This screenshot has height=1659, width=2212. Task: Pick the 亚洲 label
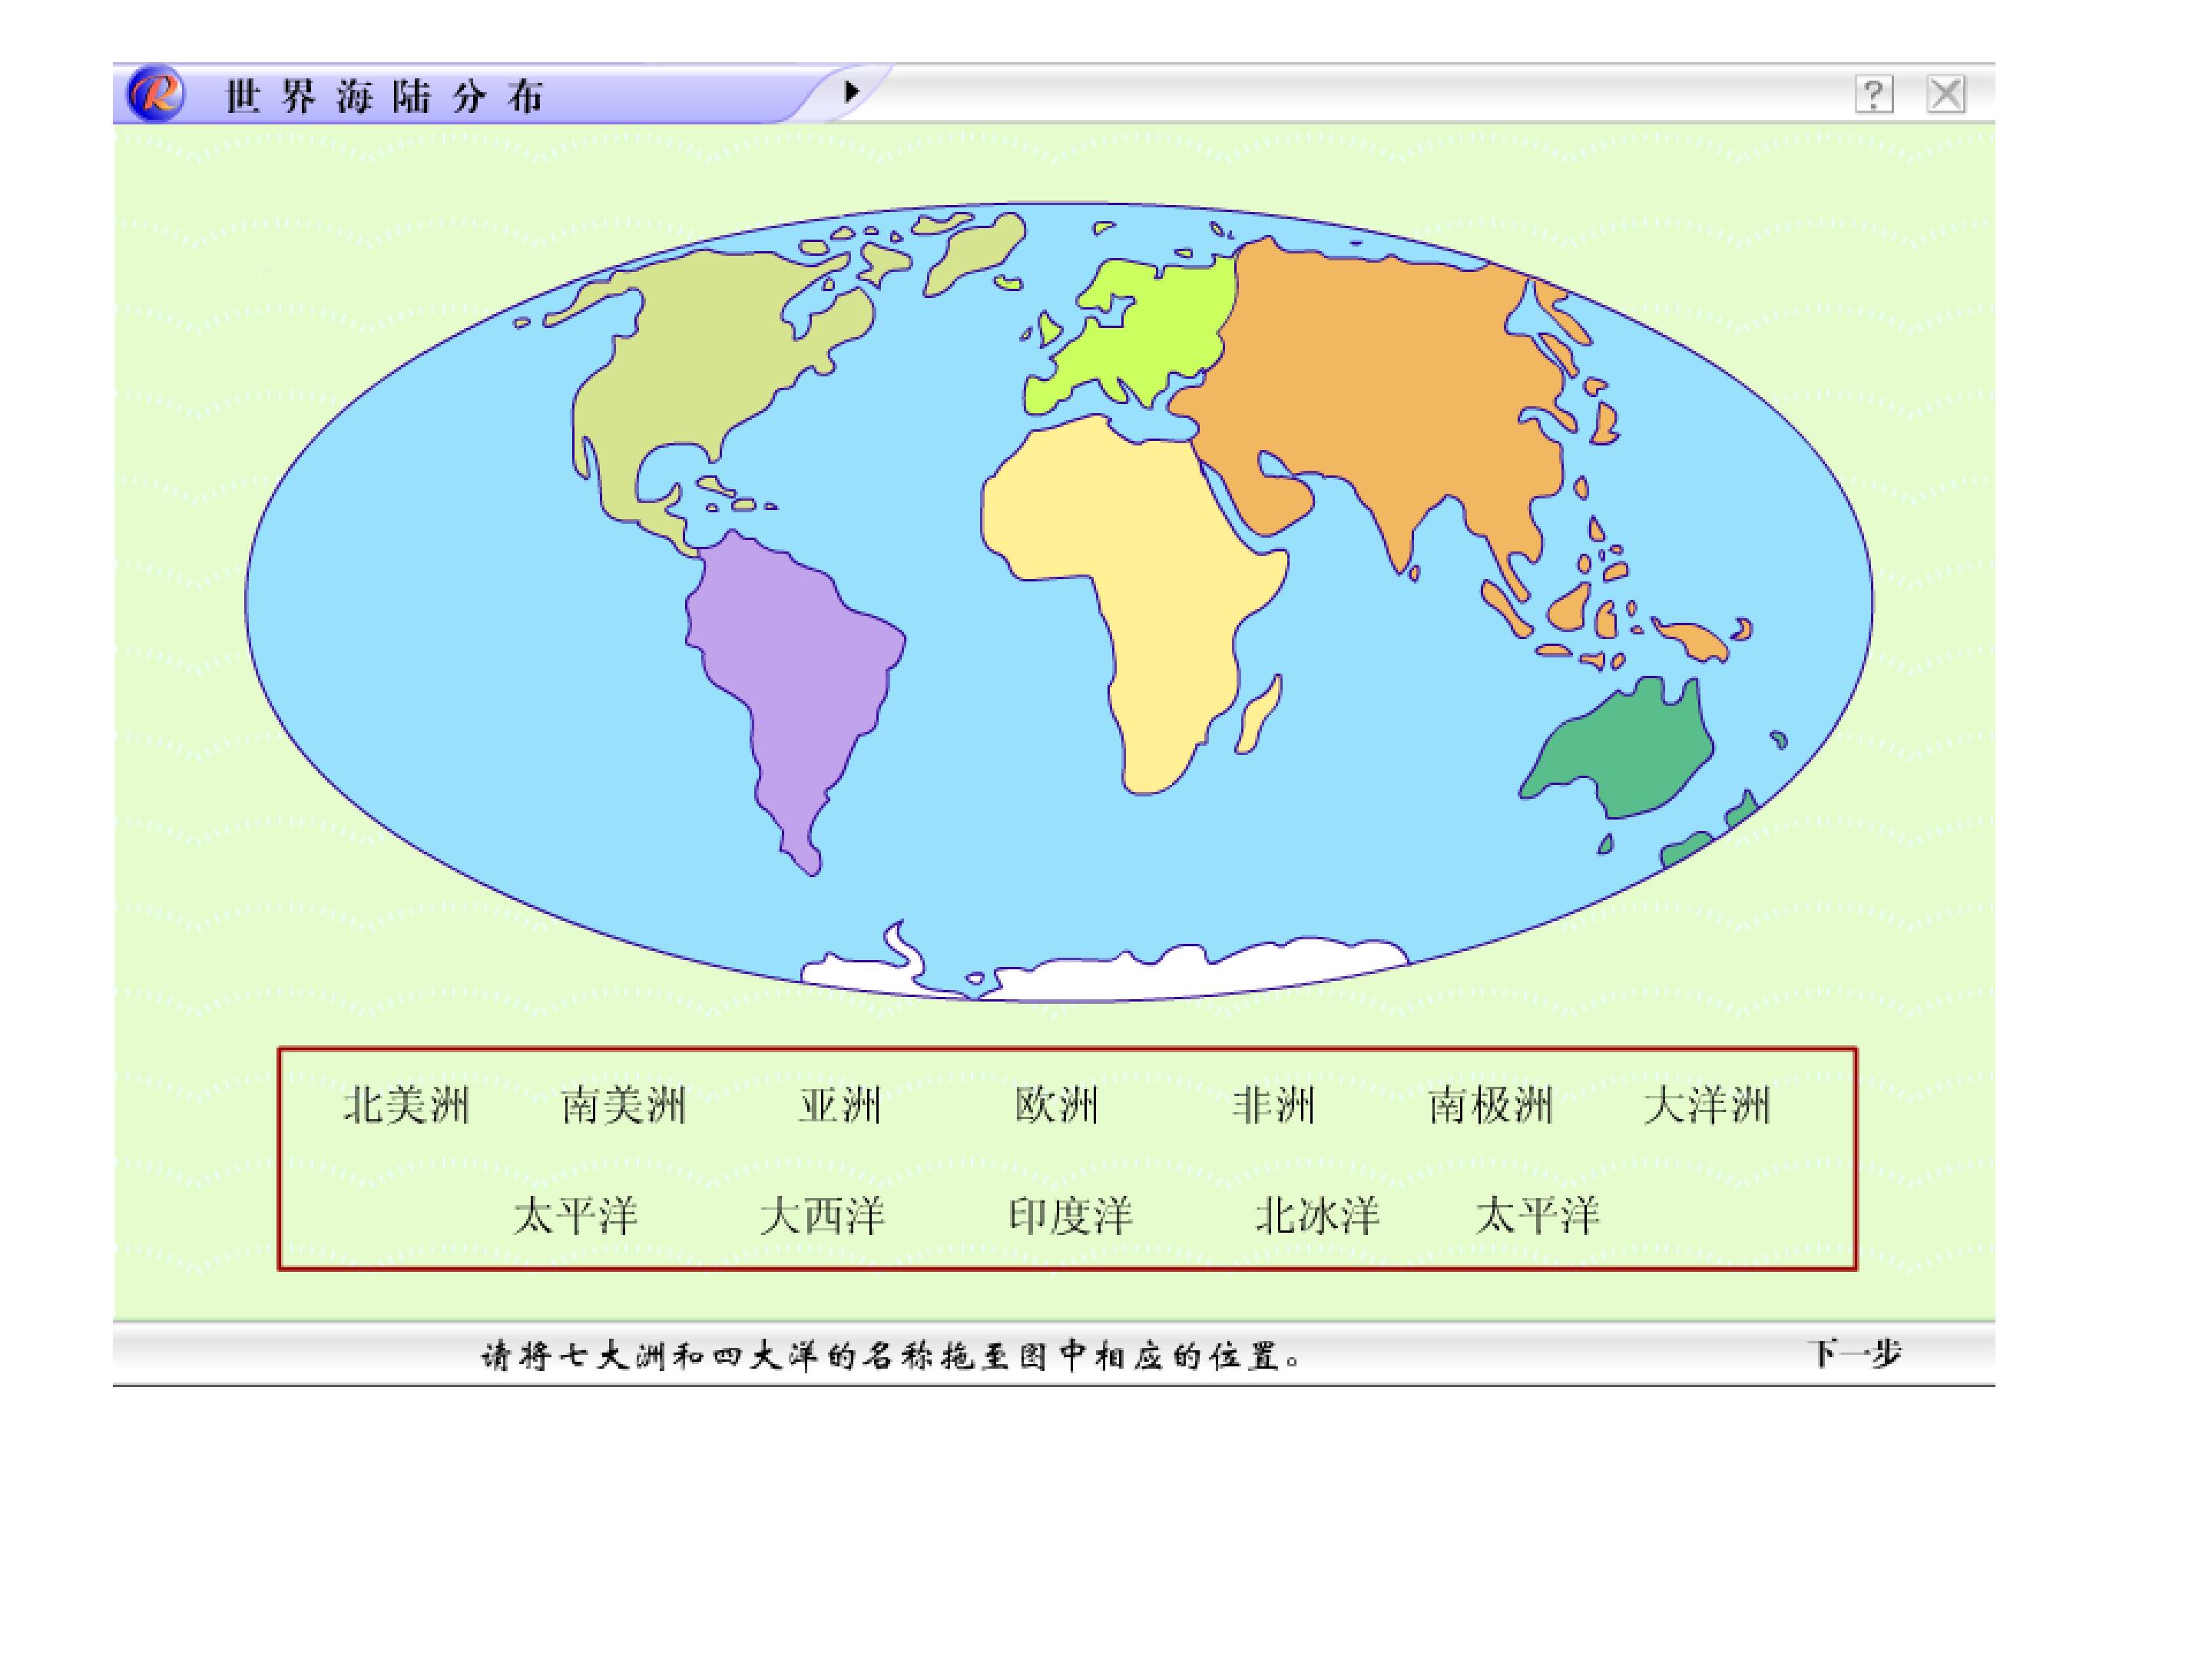840,1106
